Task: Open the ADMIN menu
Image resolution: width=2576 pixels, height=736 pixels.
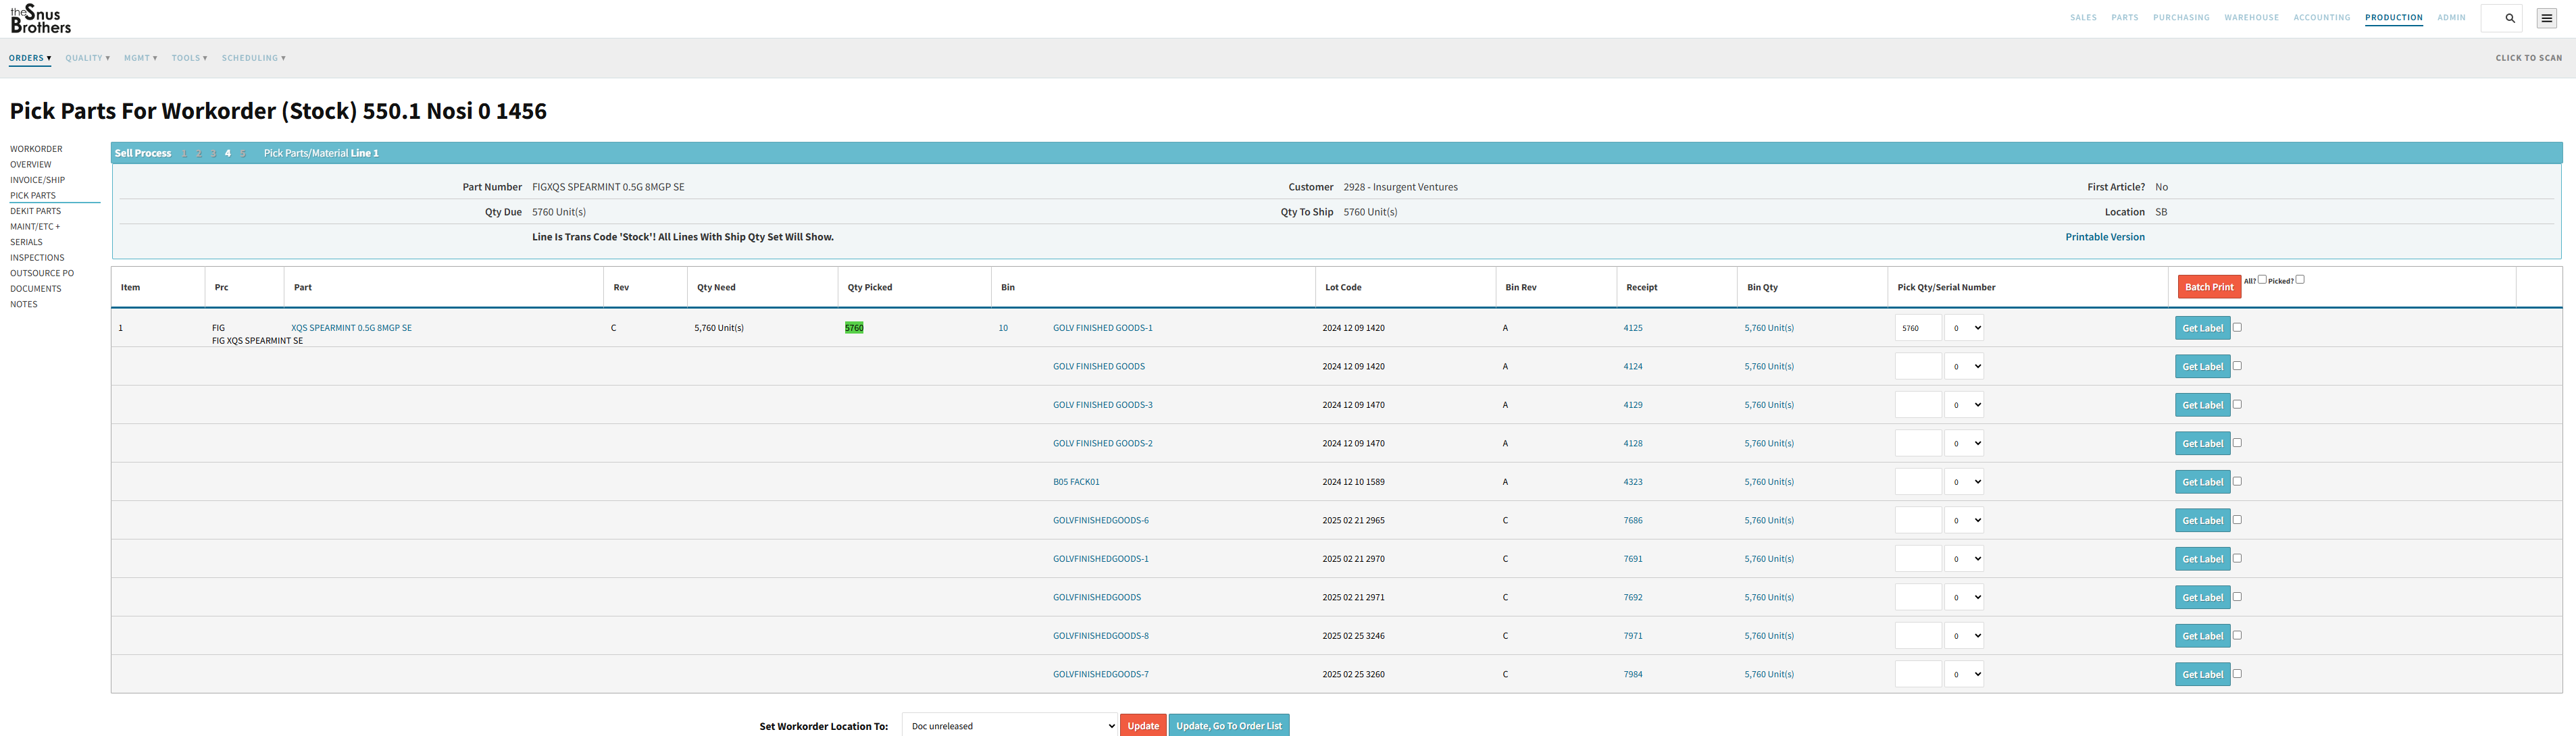Action: (2451, 18)
